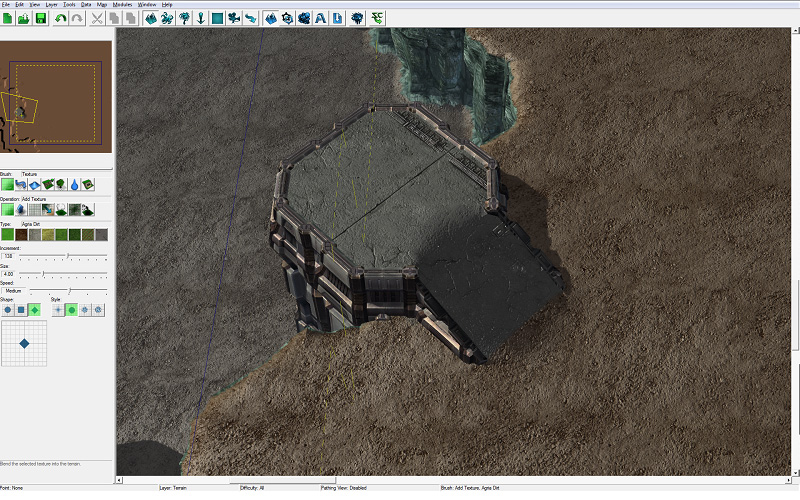Select the blue-arrow texture operation icon
Screen dimensions: 800x500
point(48,210)
